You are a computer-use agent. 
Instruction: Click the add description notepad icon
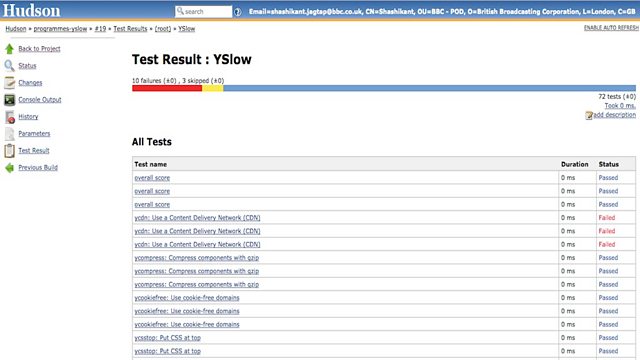pos(589,116)
